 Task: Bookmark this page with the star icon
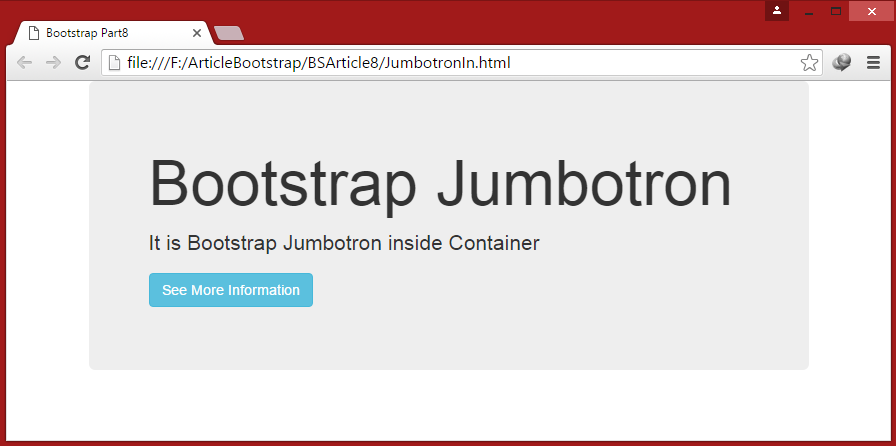tap(809, 63)
